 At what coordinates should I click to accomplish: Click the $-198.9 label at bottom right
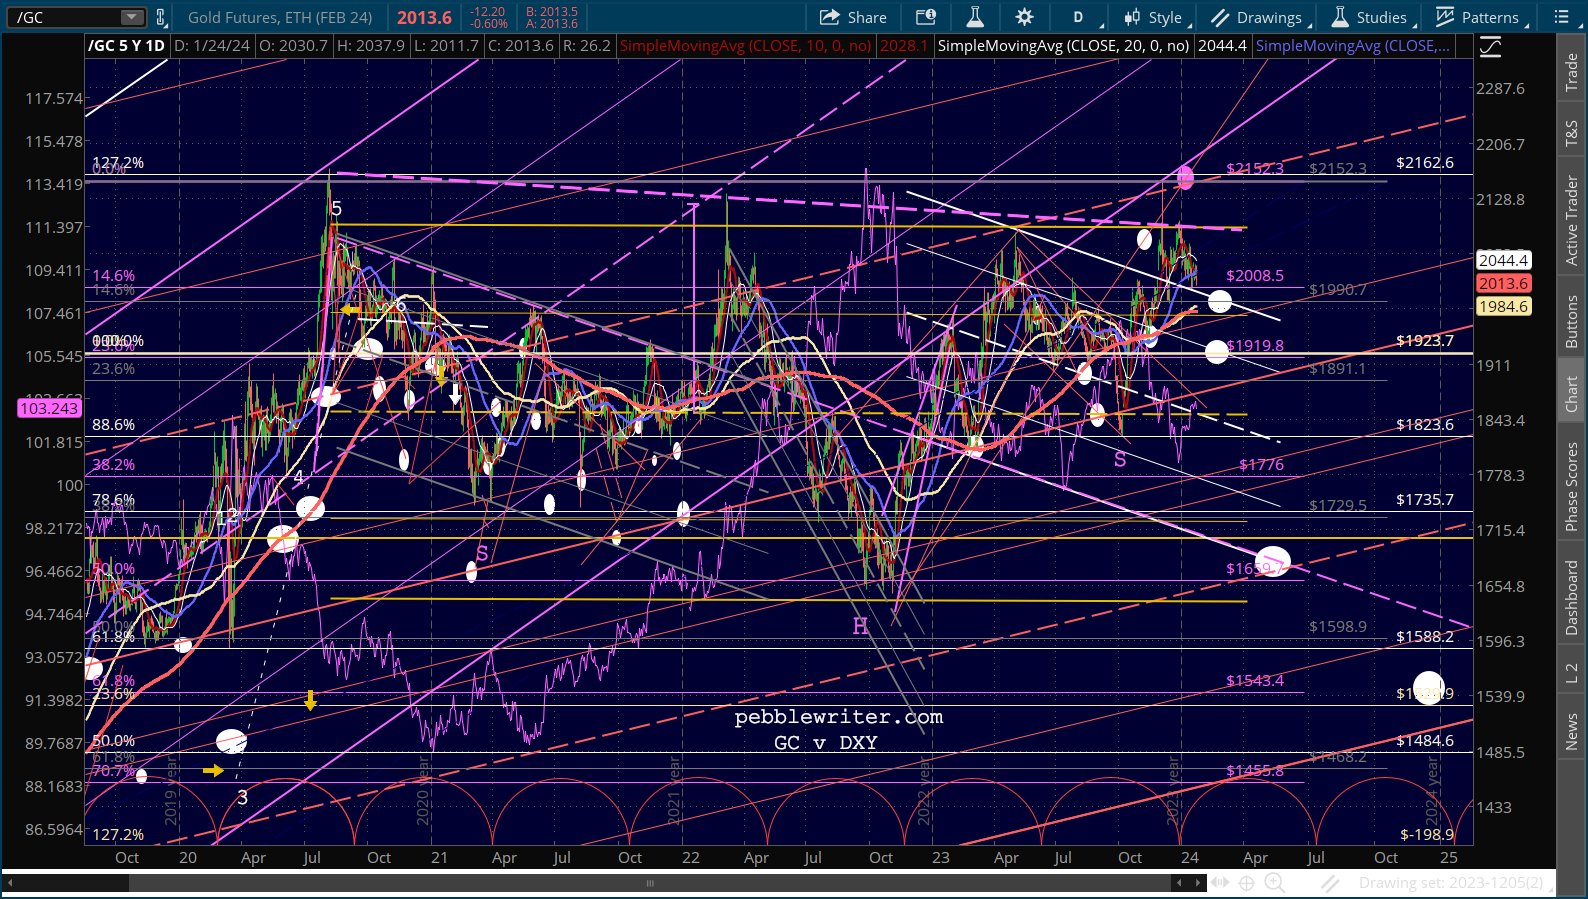pyautogui.click(x=1427, y=834)
